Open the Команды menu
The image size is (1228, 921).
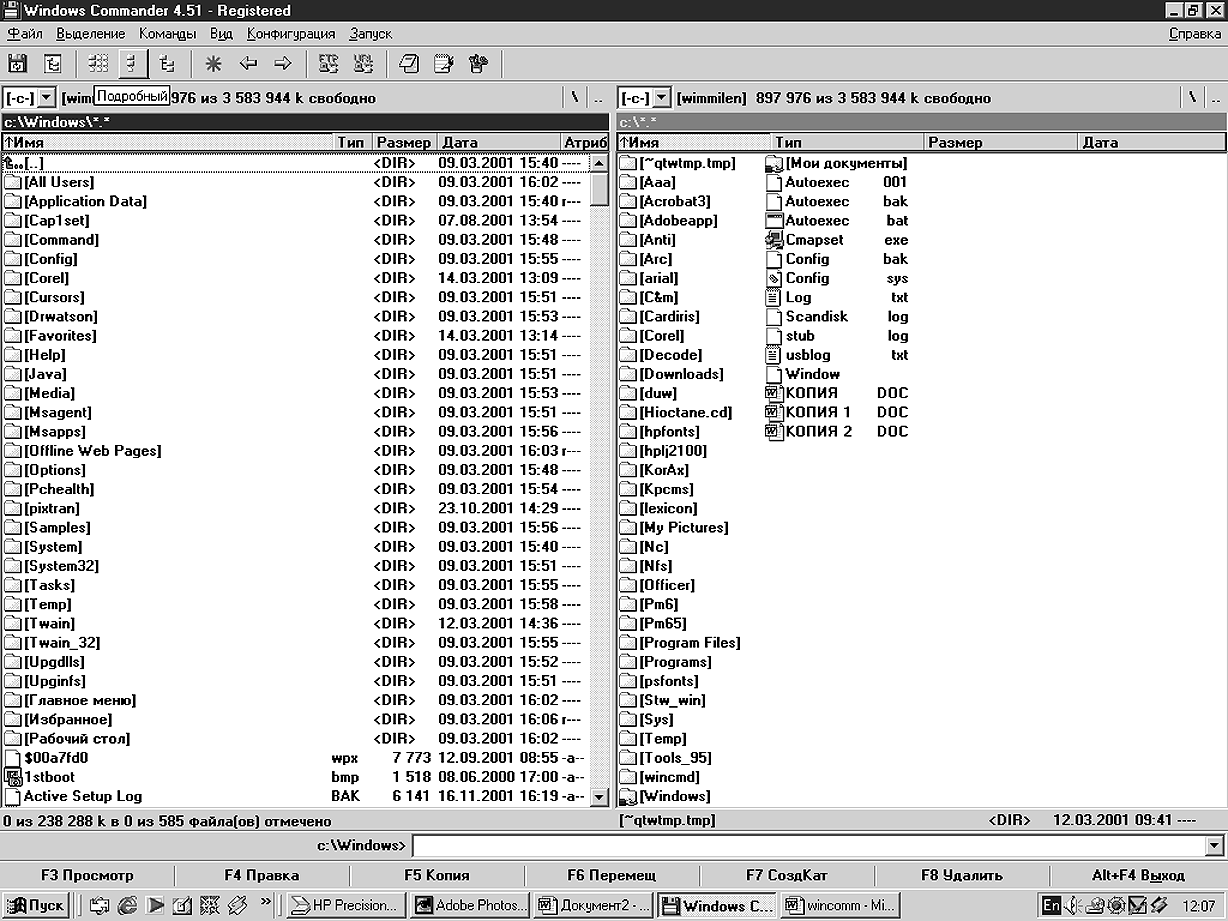pyautogui.click(x=167, y=34)
